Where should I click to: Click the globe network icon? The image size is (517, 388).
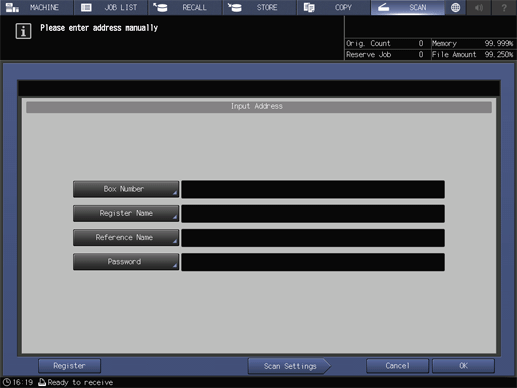[x=455, y=7]
